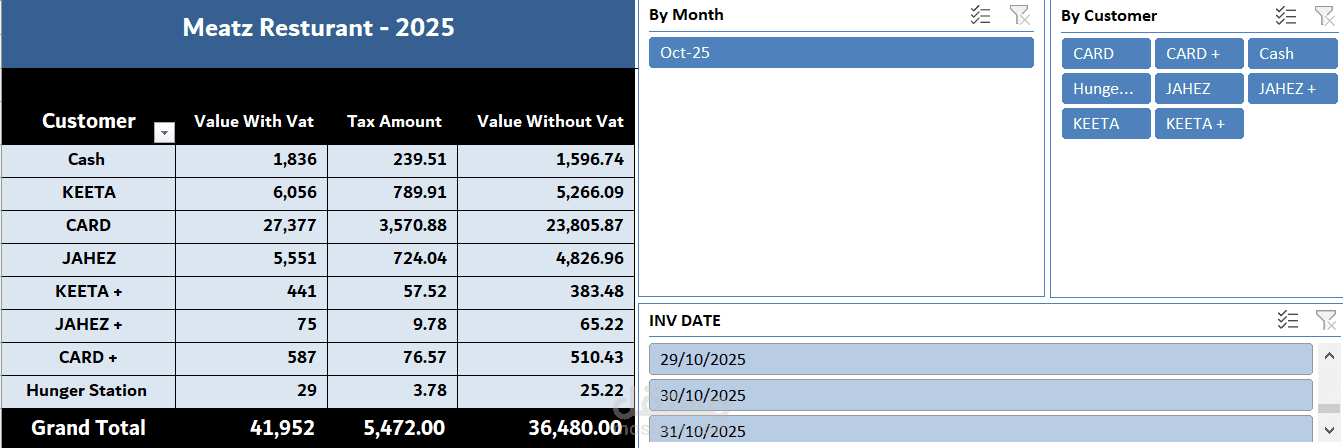
Task: Select CARD slicer button
Action: pyautogui.click(x=1106, y=54)
